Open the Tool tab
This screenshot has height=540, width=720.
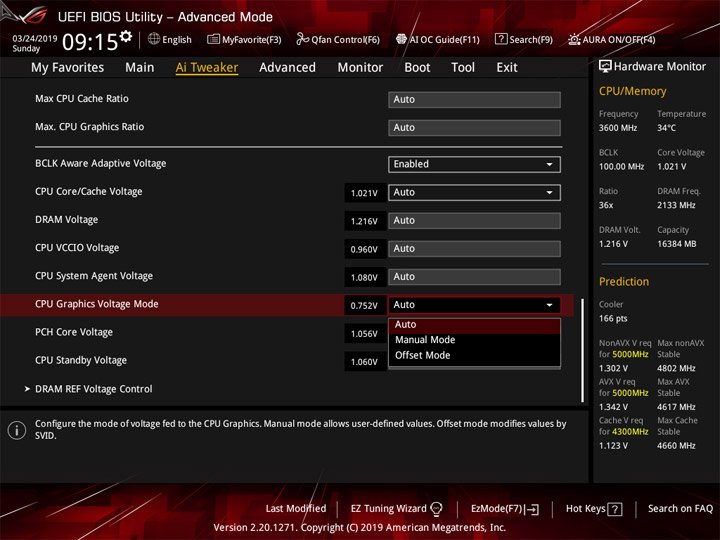(x=463, y=68)
